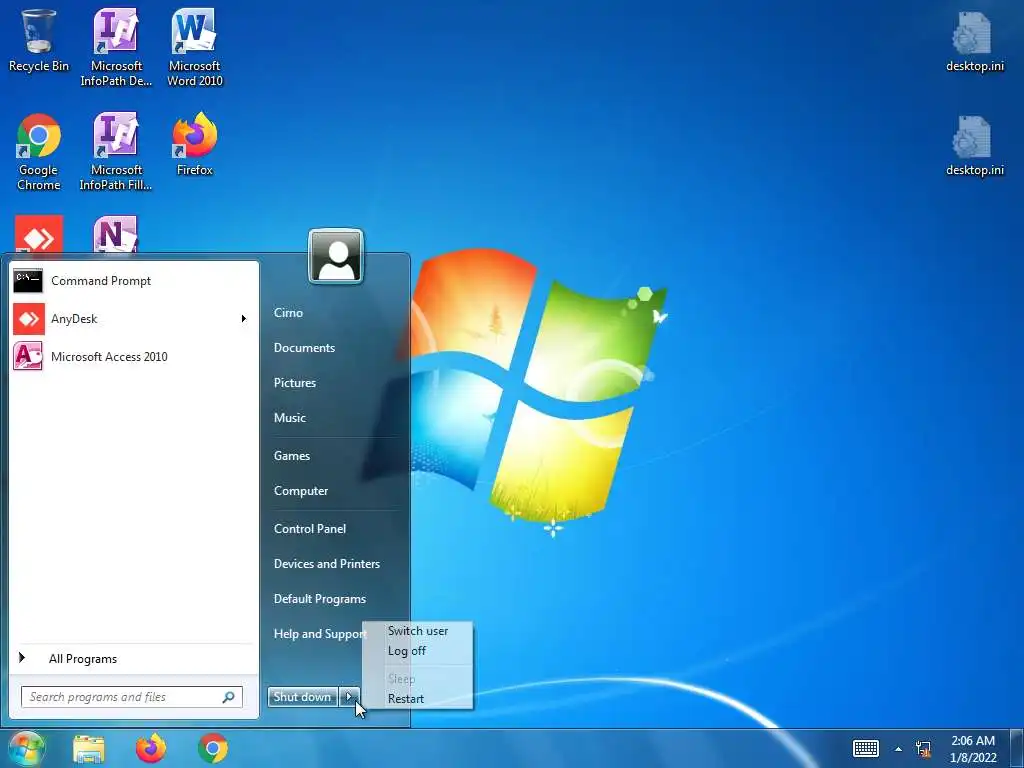Launch Microsoft Access 2010 from Start menu
The height and width of the screenshot is (768, 1024).
[133, 357]
